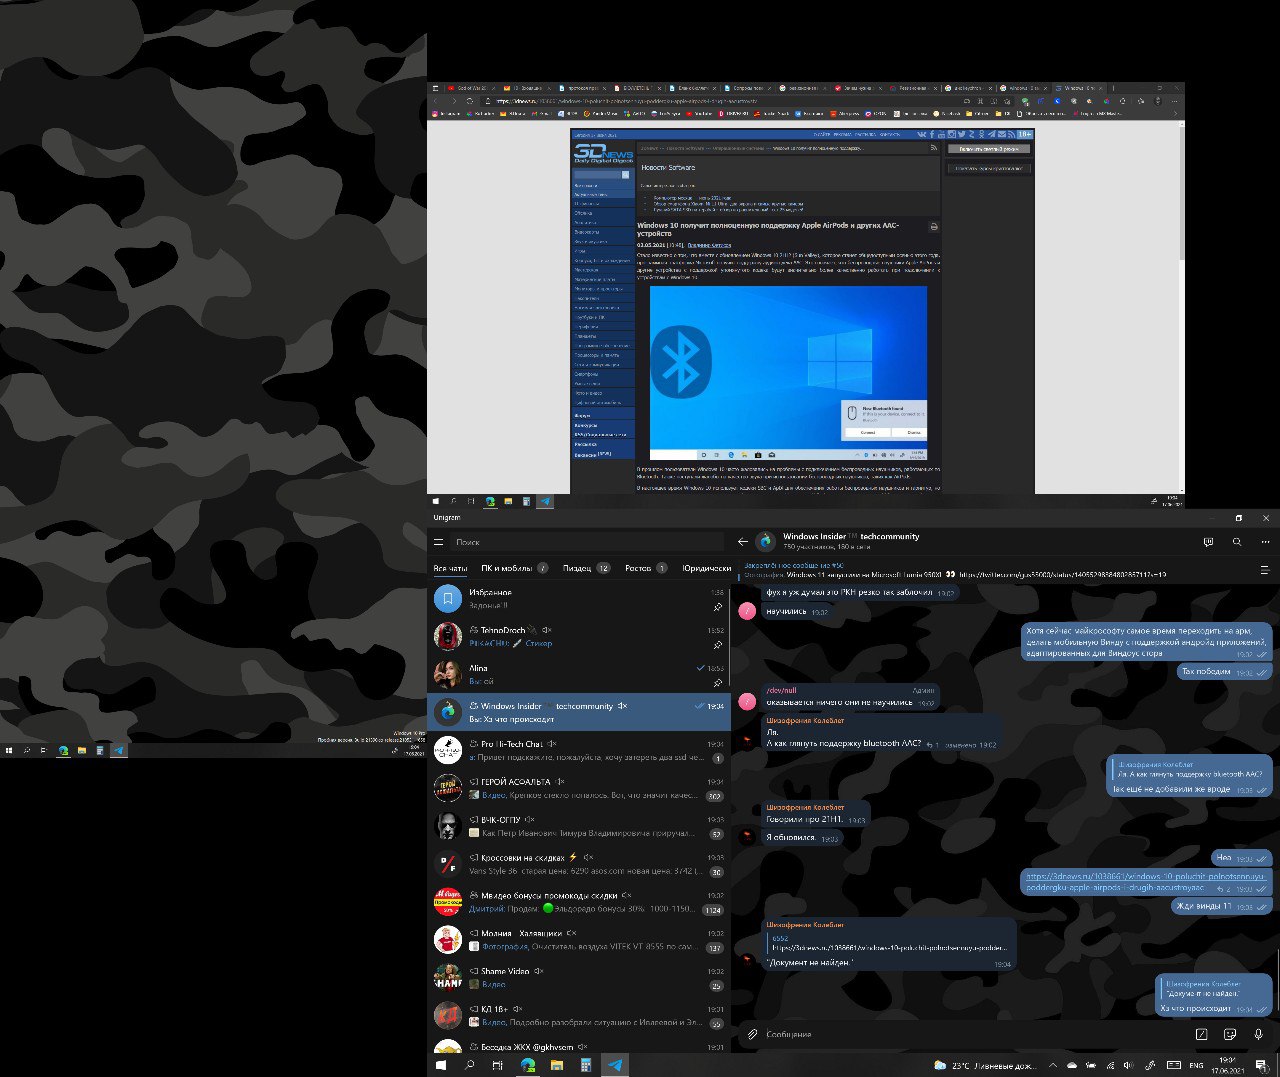This screenshot has height=1077, width=1280.
Task: Open the Unigram hamburger menu
Action: (x=438, y=542)
